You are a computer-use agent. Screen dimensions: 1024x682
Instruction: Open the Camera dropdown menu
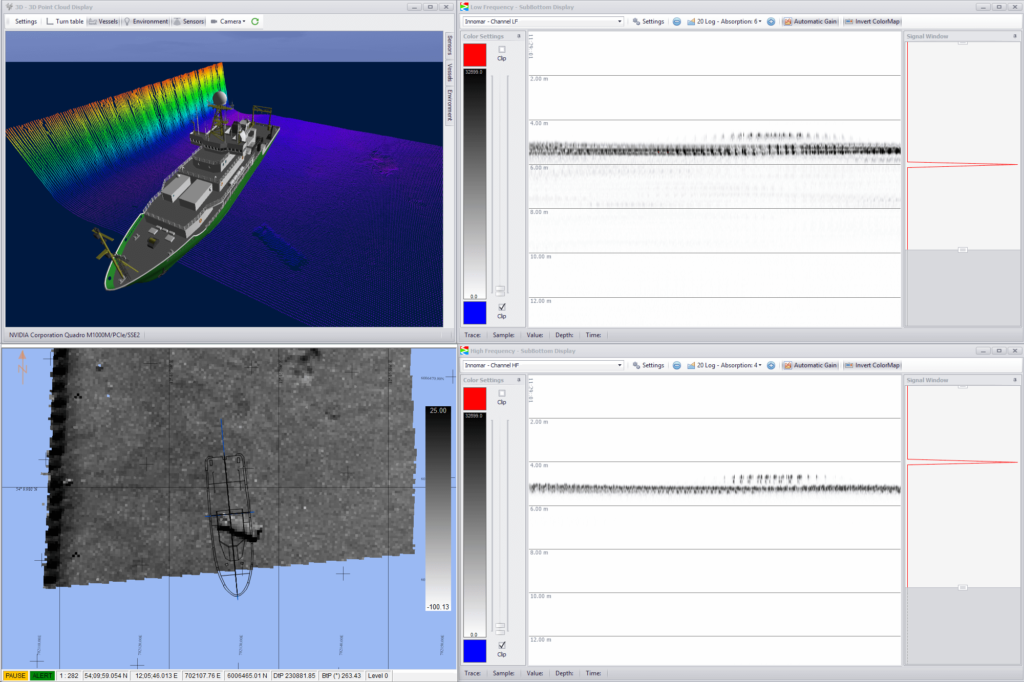[228, 22]
